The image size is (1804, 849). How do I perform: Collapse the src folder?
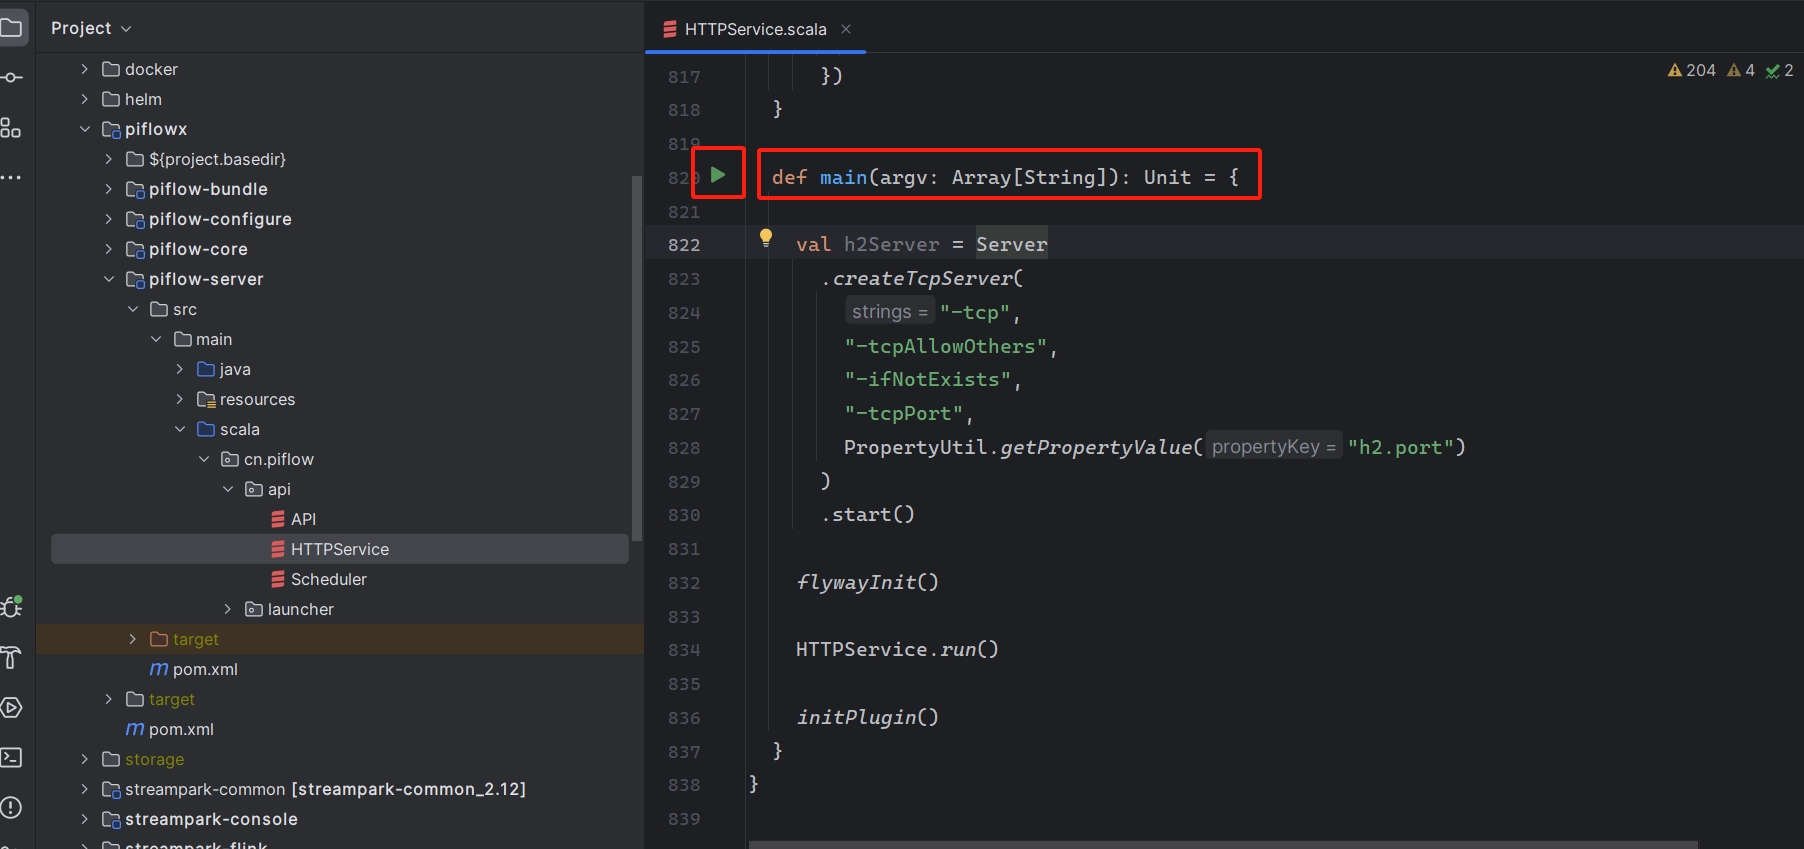[133, 309]
